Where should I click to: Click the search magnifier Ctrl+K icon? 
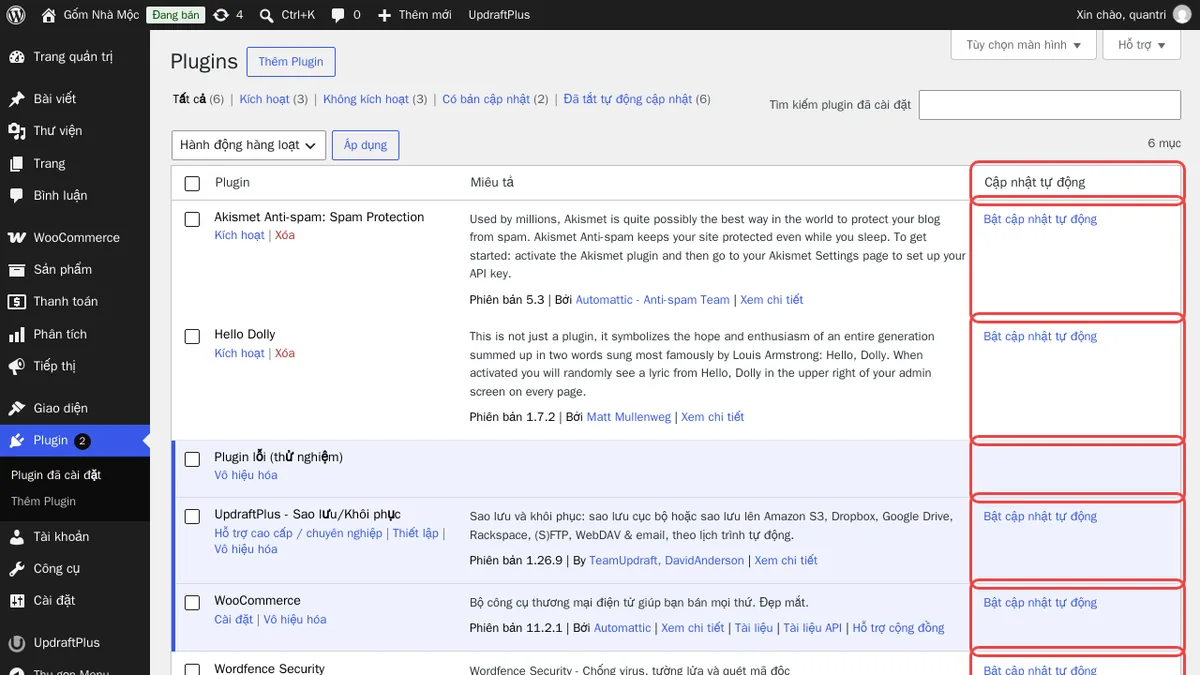tap(266, 15)
